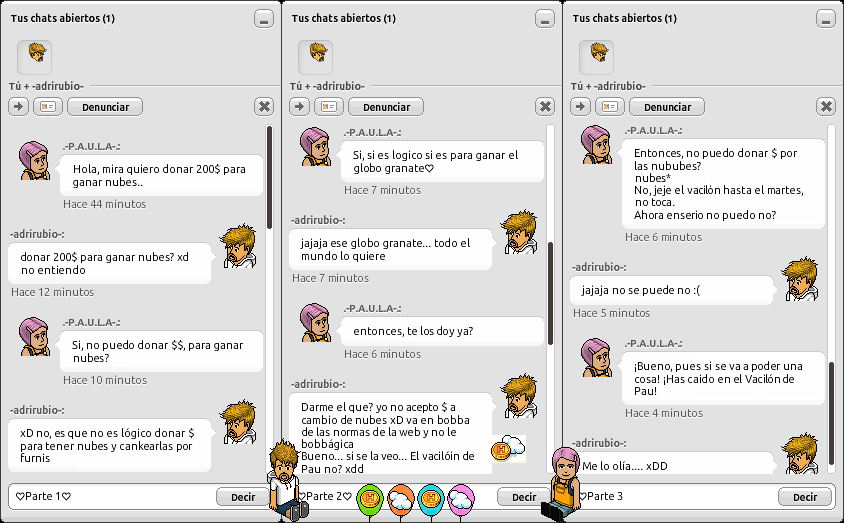This screenshot has width=844, height=523.
Task: Collapse the Parte 2 chats window
Action: tap(545, 19)
